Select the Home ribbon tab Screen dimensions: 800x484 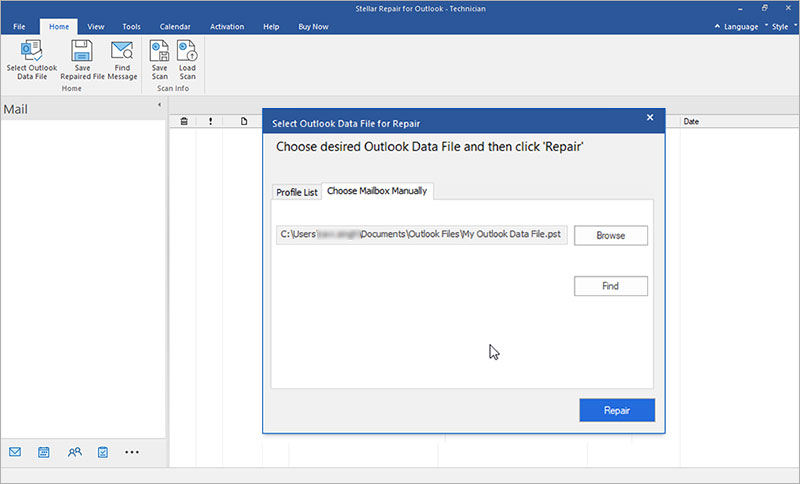(59, 27)
